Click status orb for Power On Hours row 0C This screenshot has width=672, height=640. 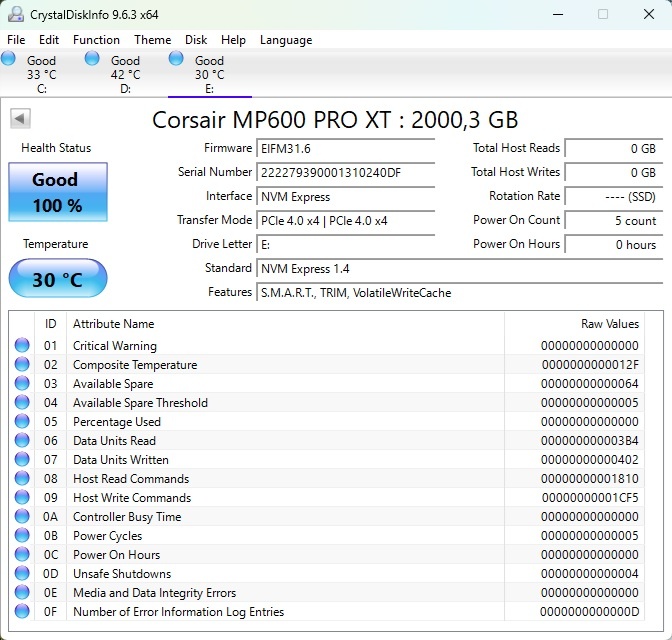pyautogui.click(x=22, y=554)
